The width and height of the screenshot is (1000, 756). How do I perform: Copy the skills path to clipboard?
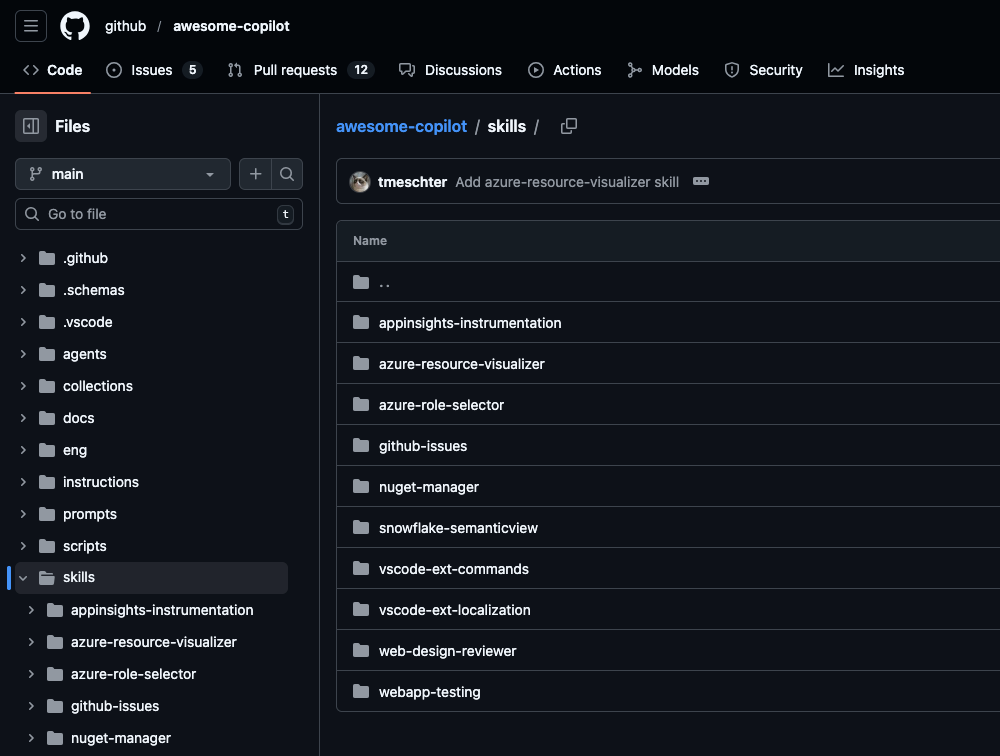point(568,126)
